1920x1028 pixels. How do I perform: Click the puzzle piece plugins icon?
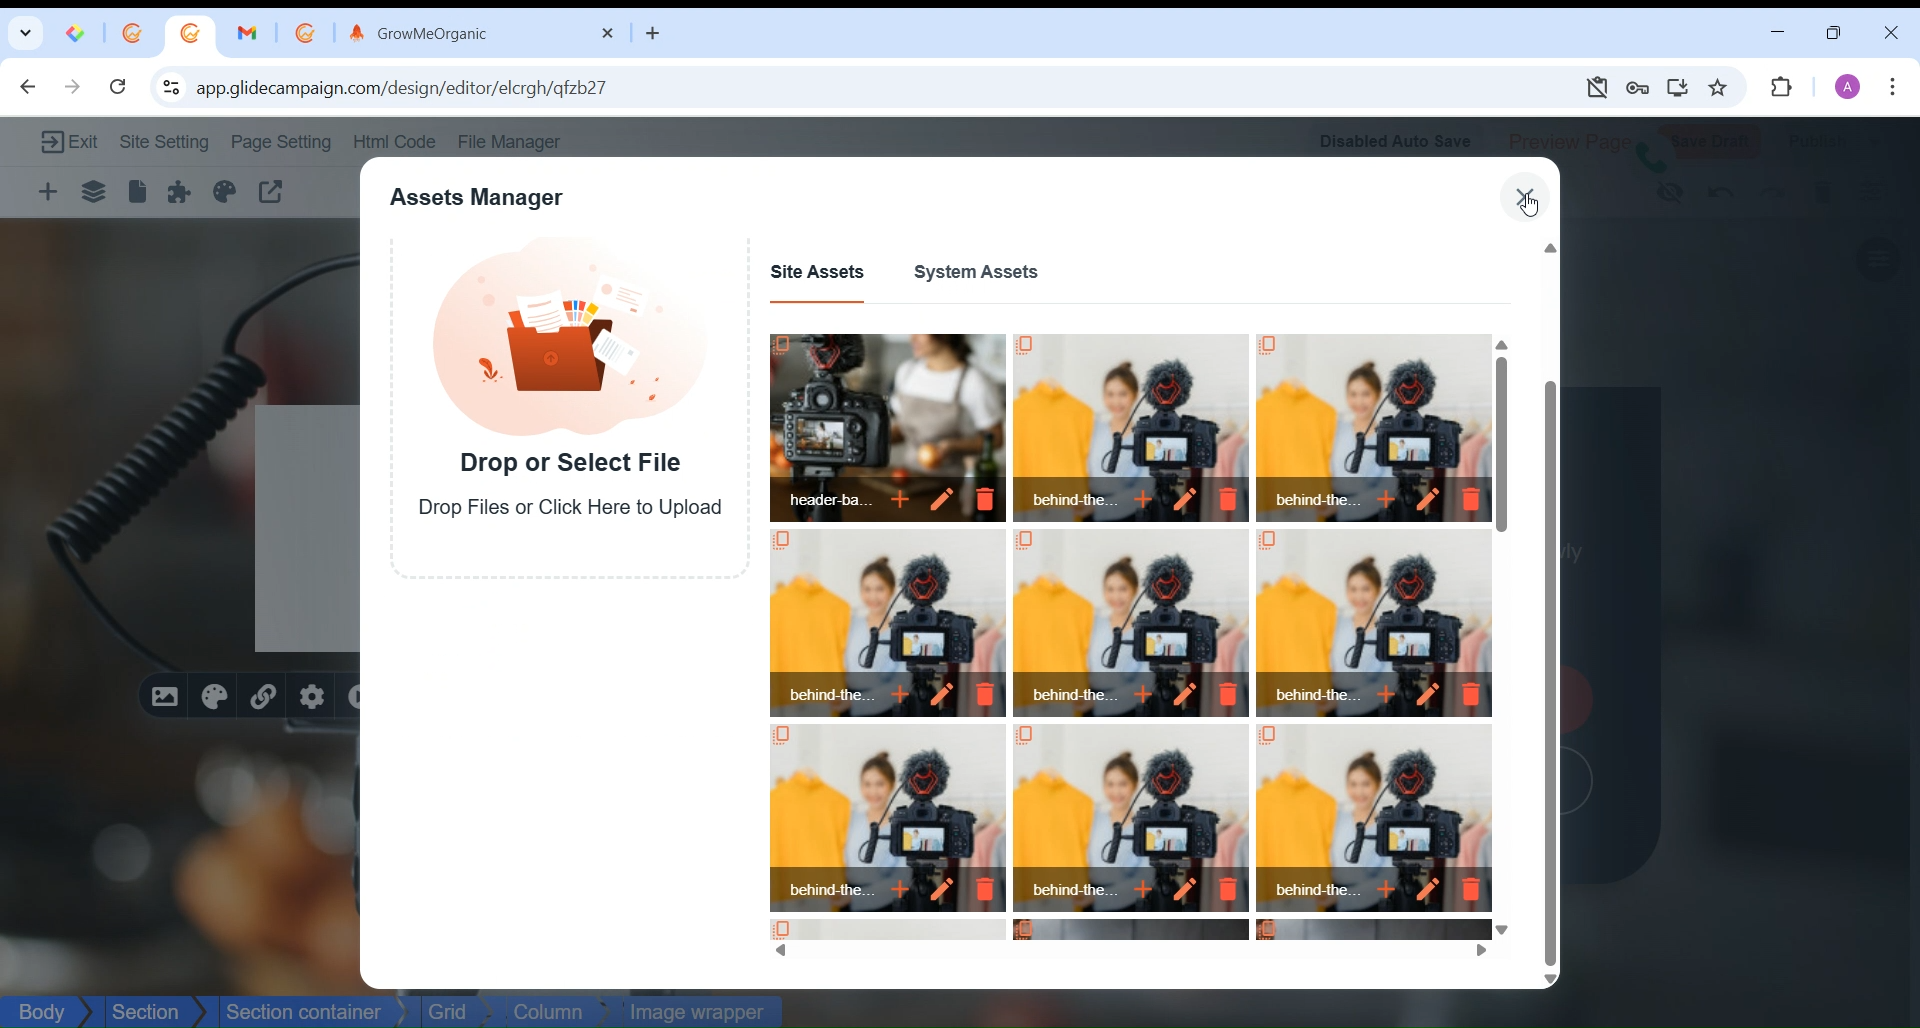click(180, 193)
